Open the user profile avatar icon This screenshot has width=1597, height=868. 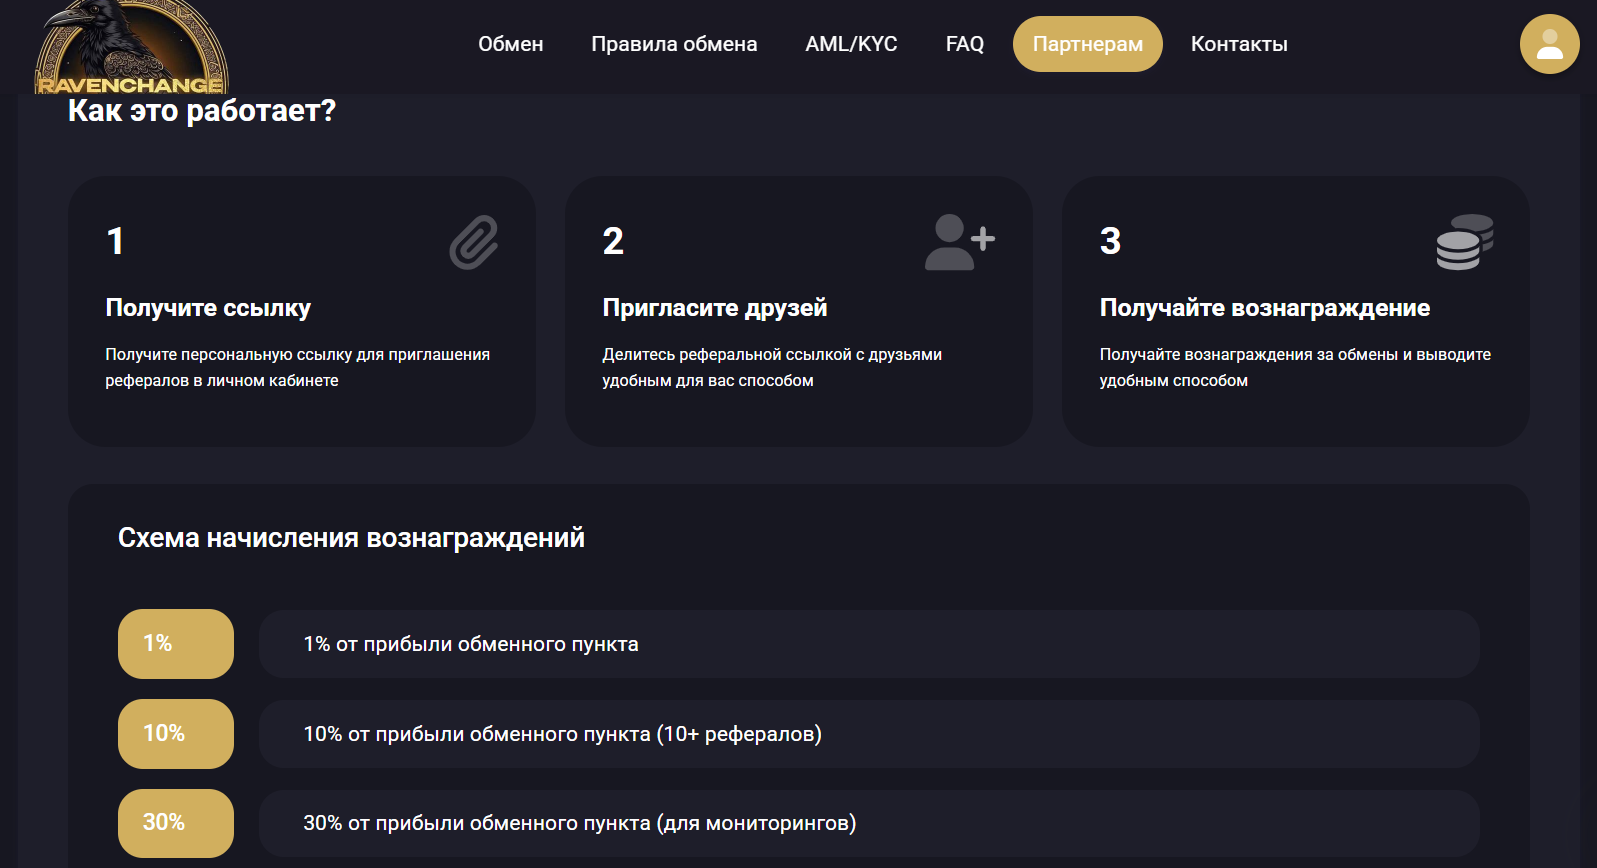coord(1549,44)
